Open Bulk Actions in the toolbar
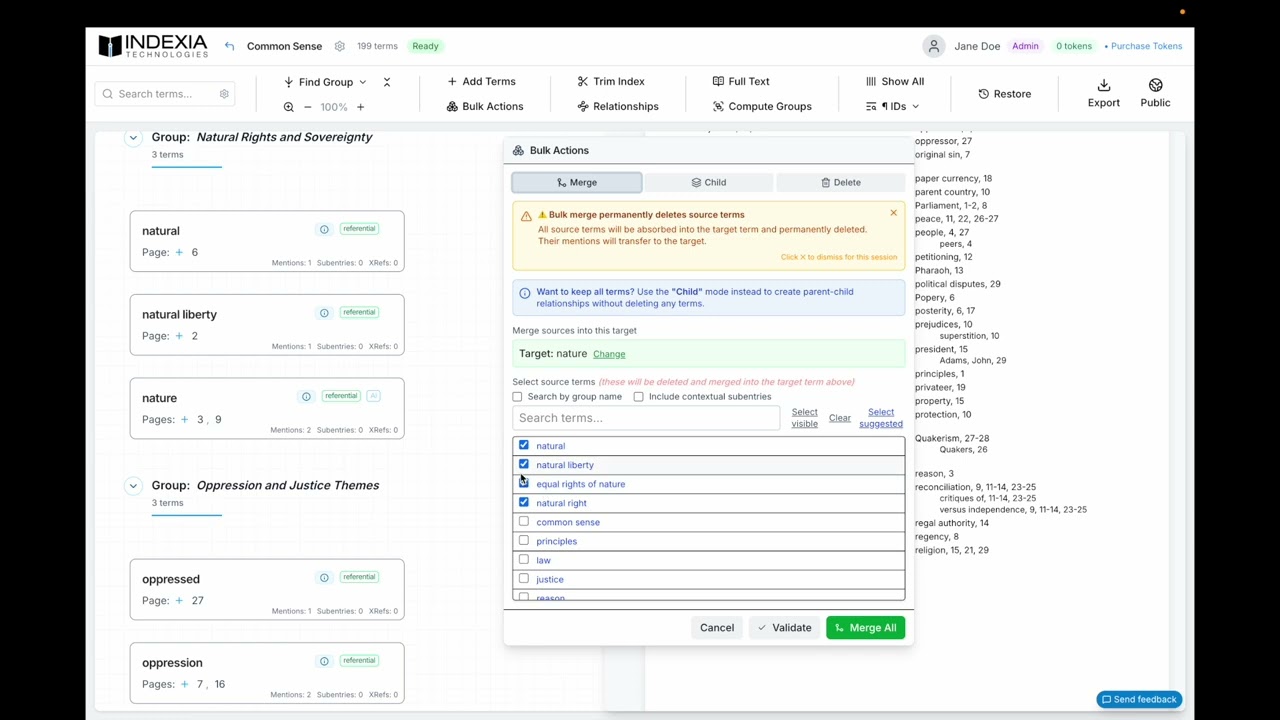The image size is (1280, 720). (x=485, y=107)
